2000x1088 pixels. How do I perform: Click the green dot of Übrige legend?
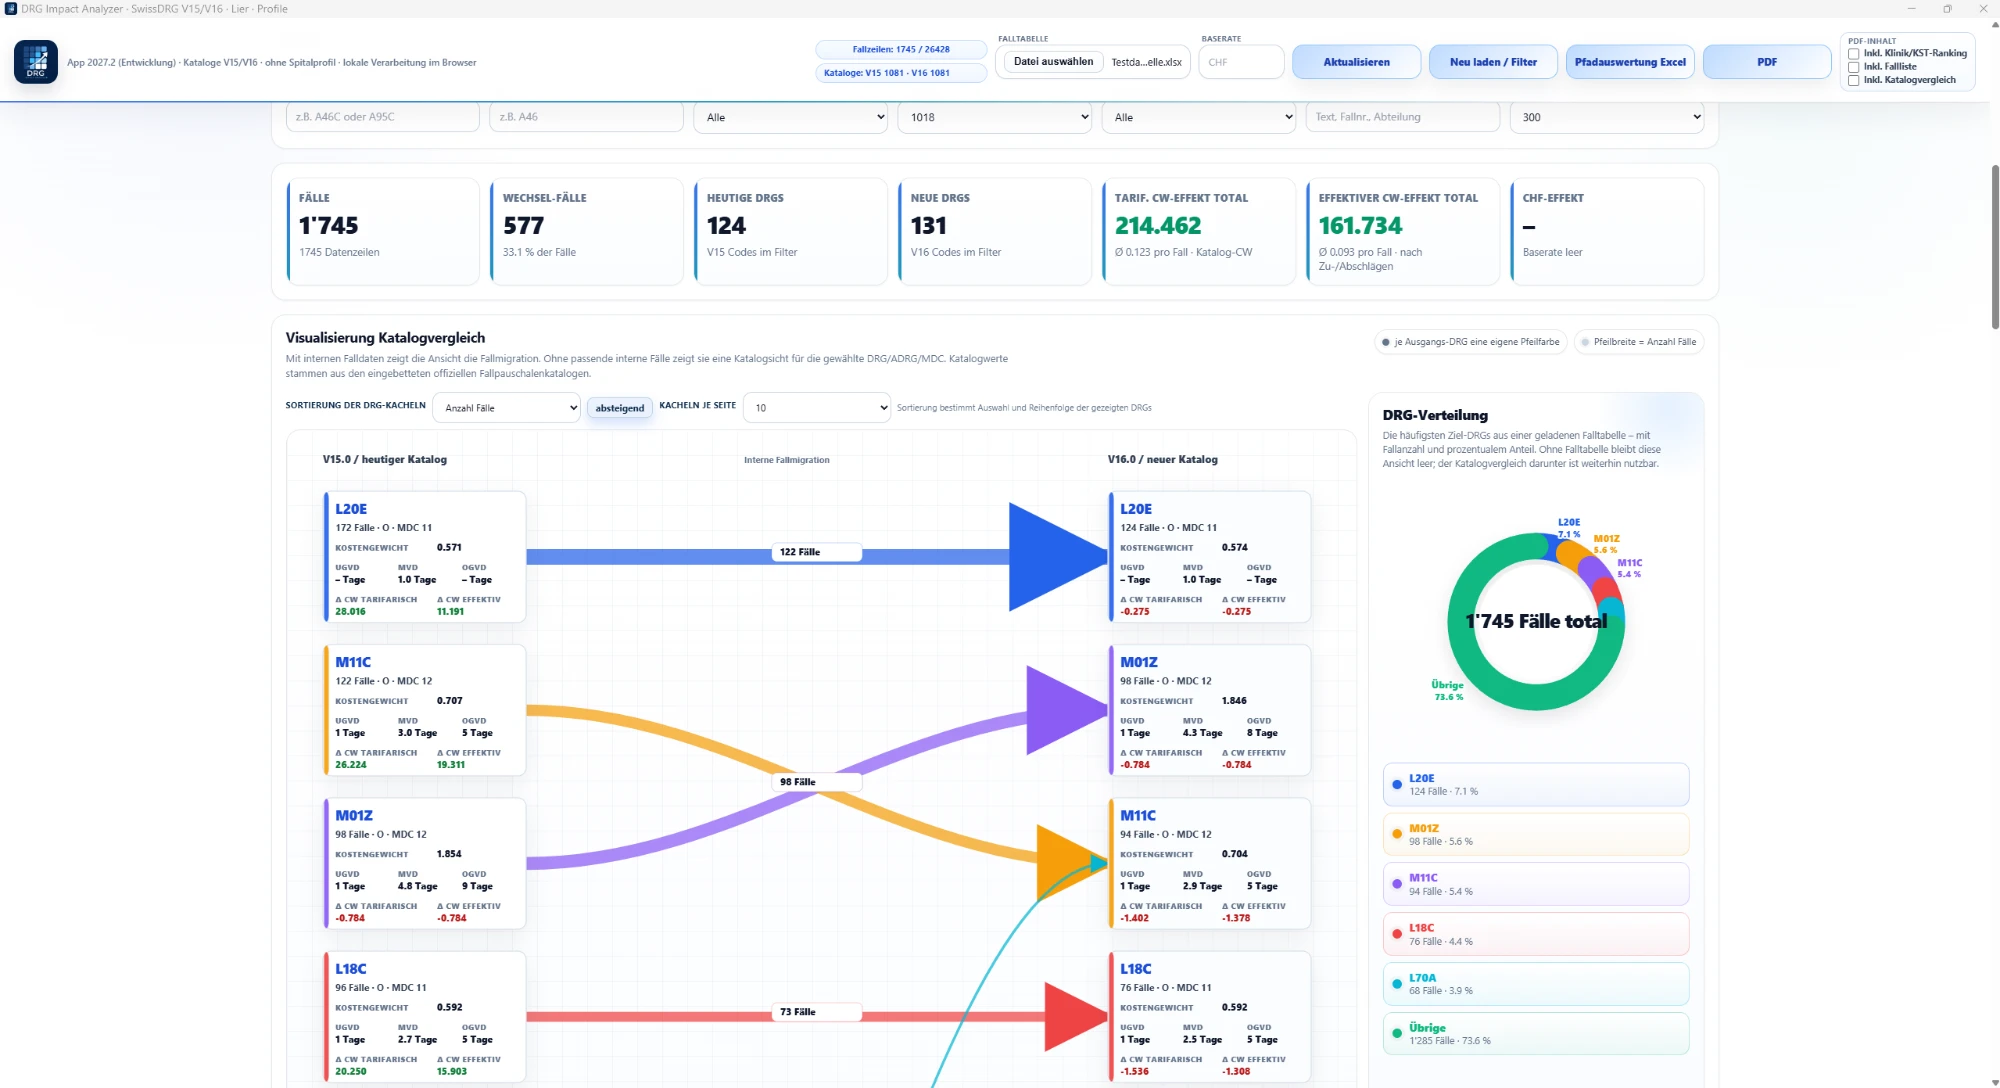[x=1397, y=1034]
